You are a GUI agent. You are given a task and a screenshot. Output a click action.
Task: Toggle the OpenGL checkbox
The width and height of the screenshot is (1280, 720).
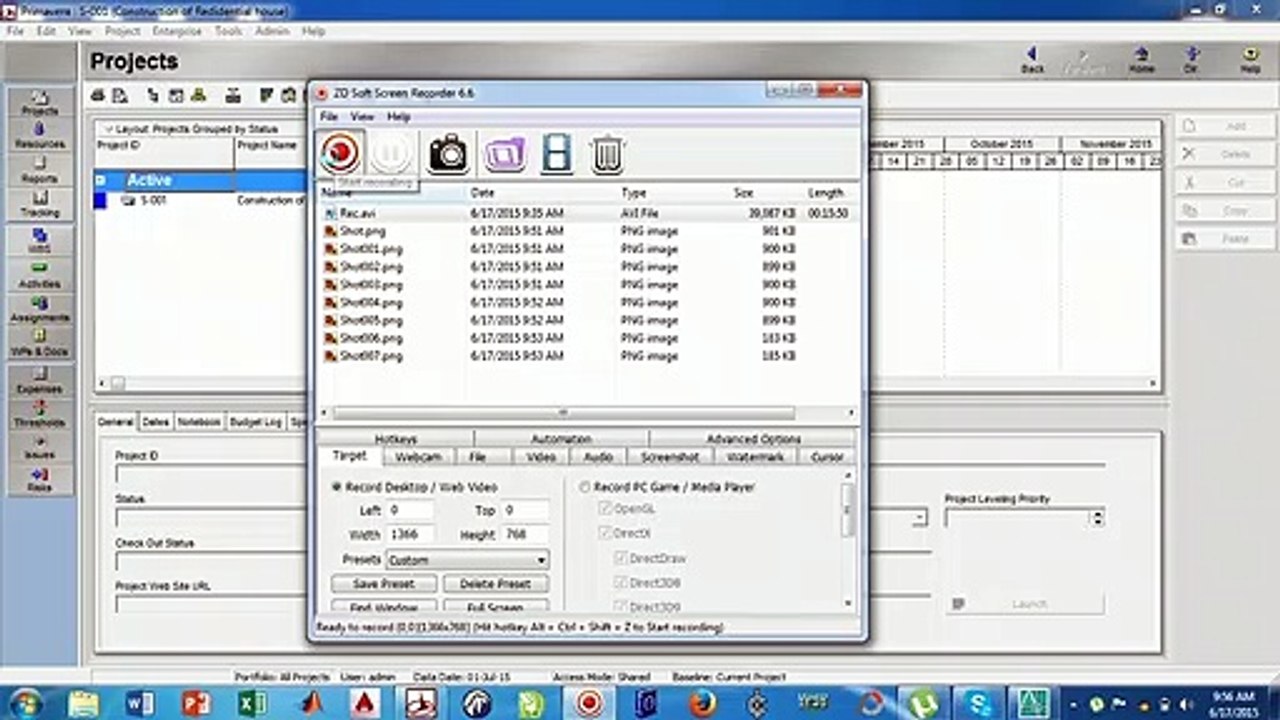point(604,509)
